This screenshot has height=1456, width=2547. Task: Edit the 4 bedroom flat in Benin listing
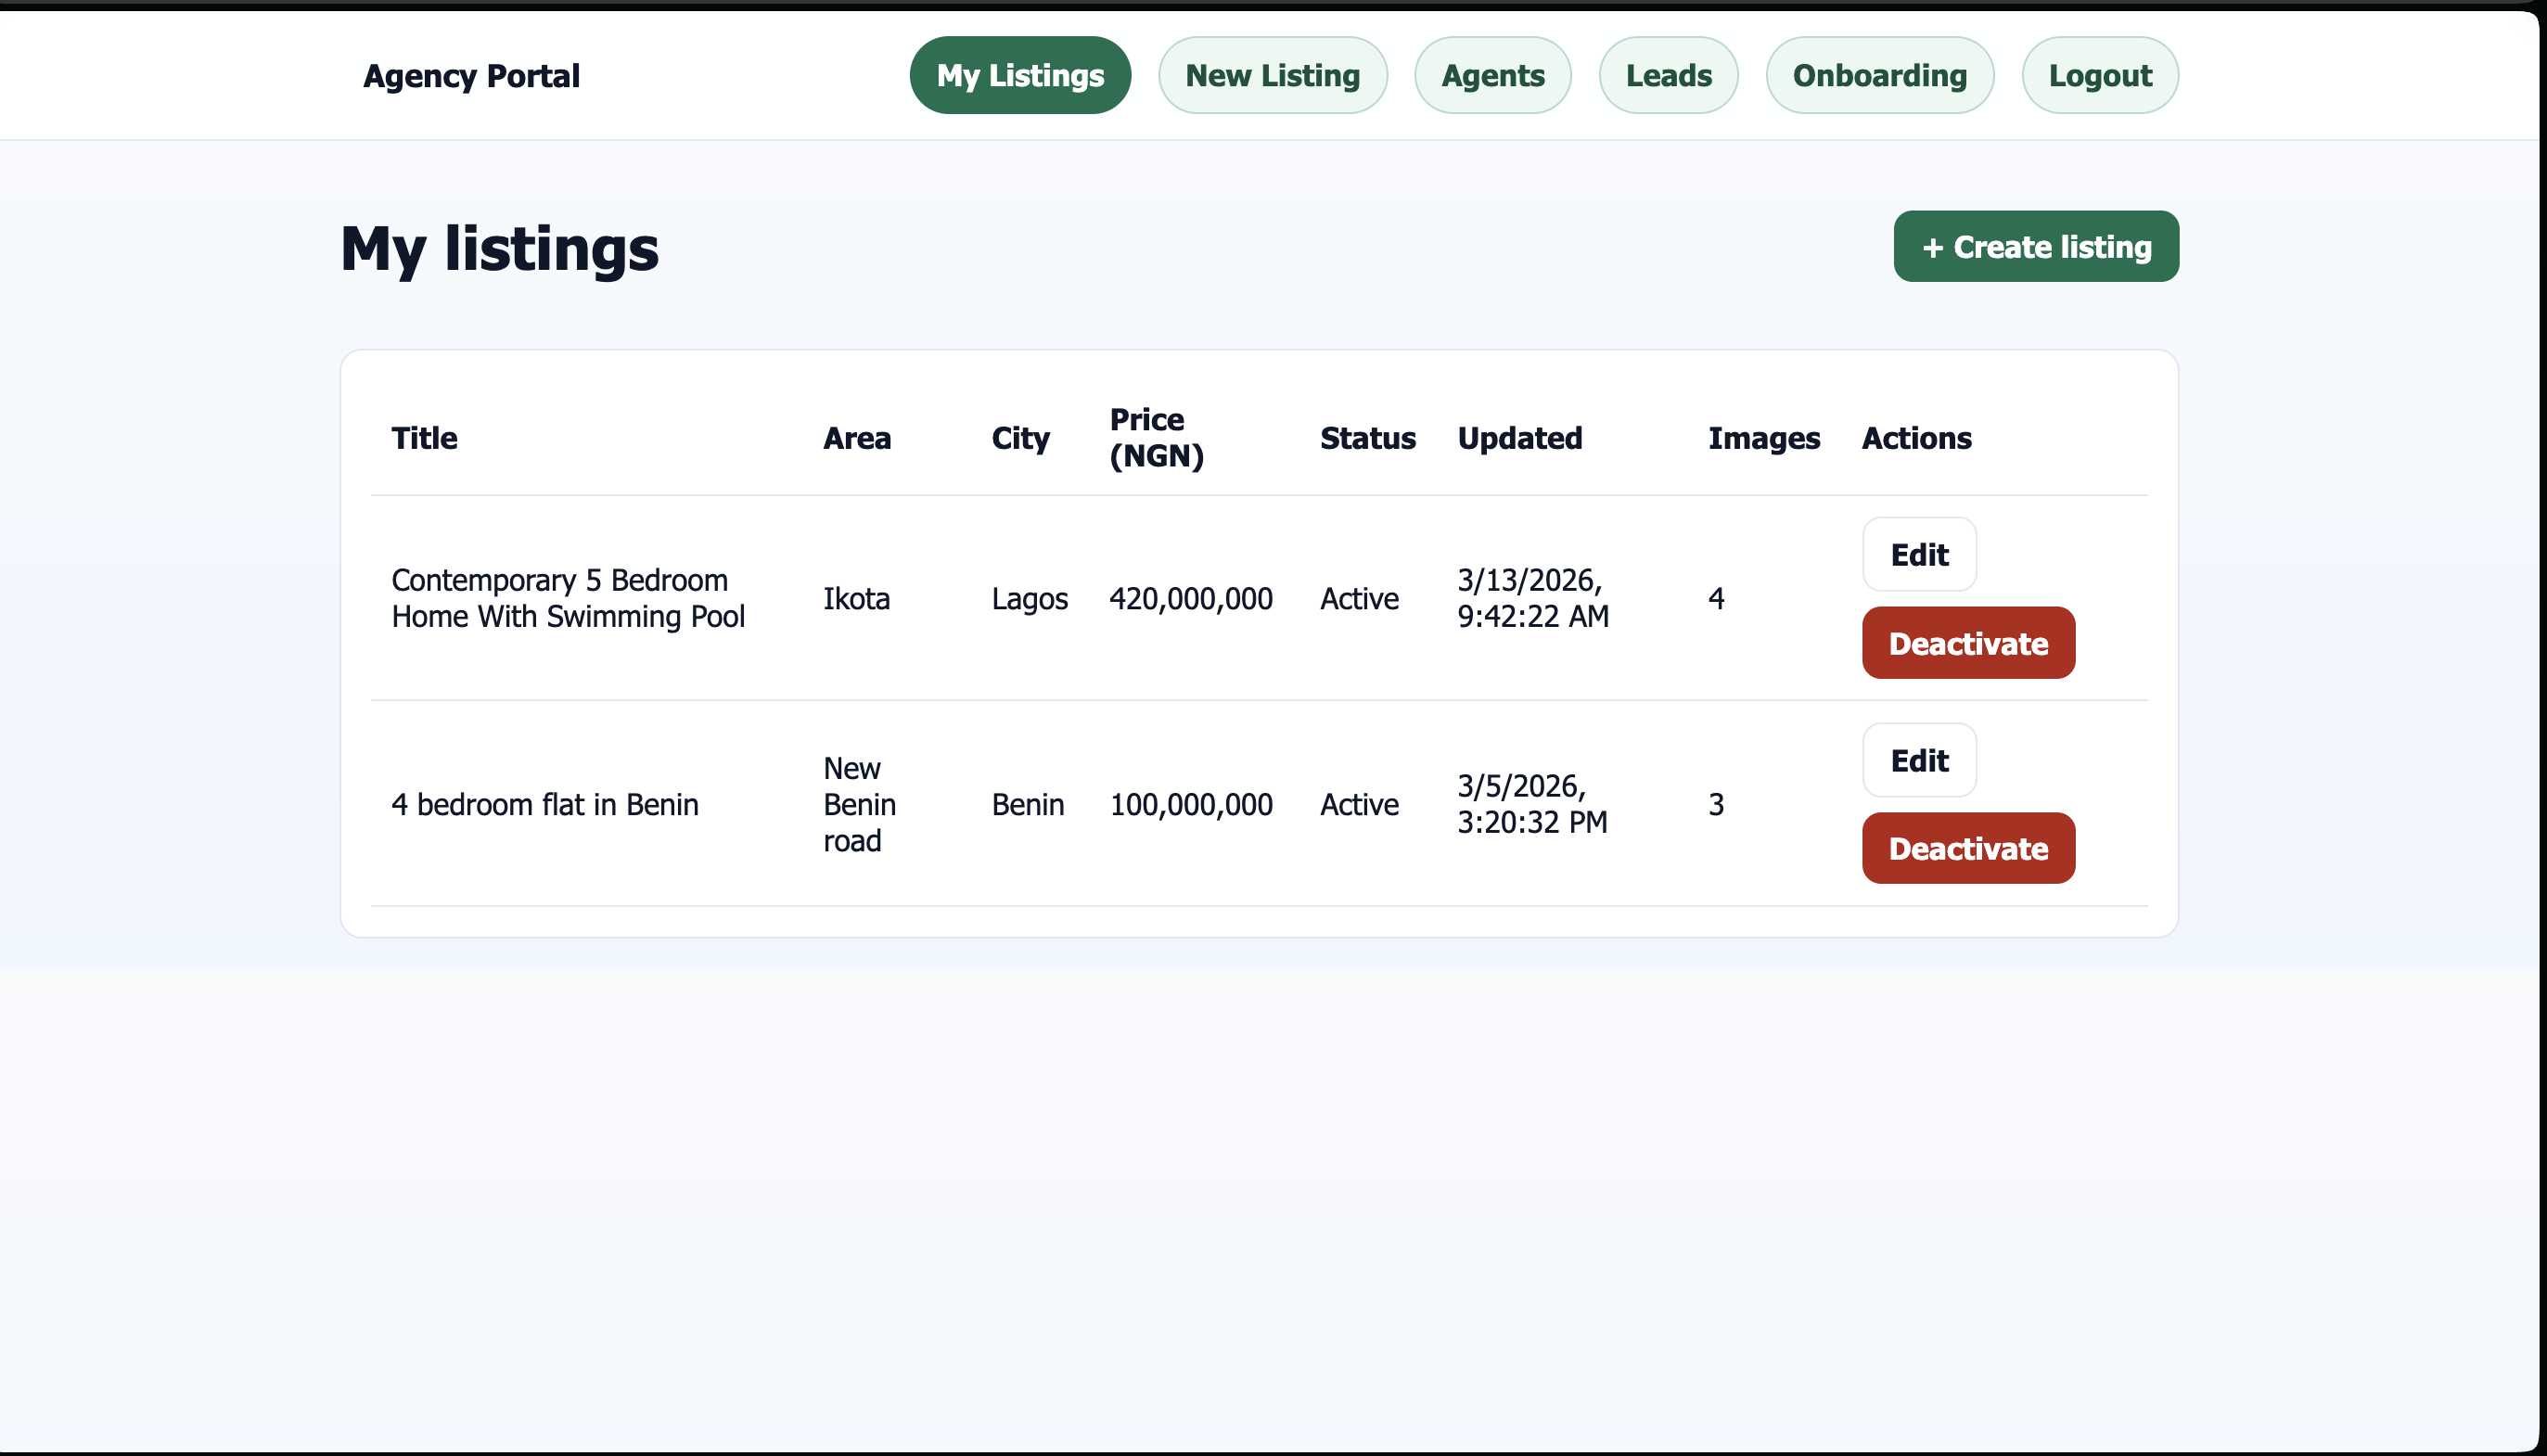coord(1919,760)
